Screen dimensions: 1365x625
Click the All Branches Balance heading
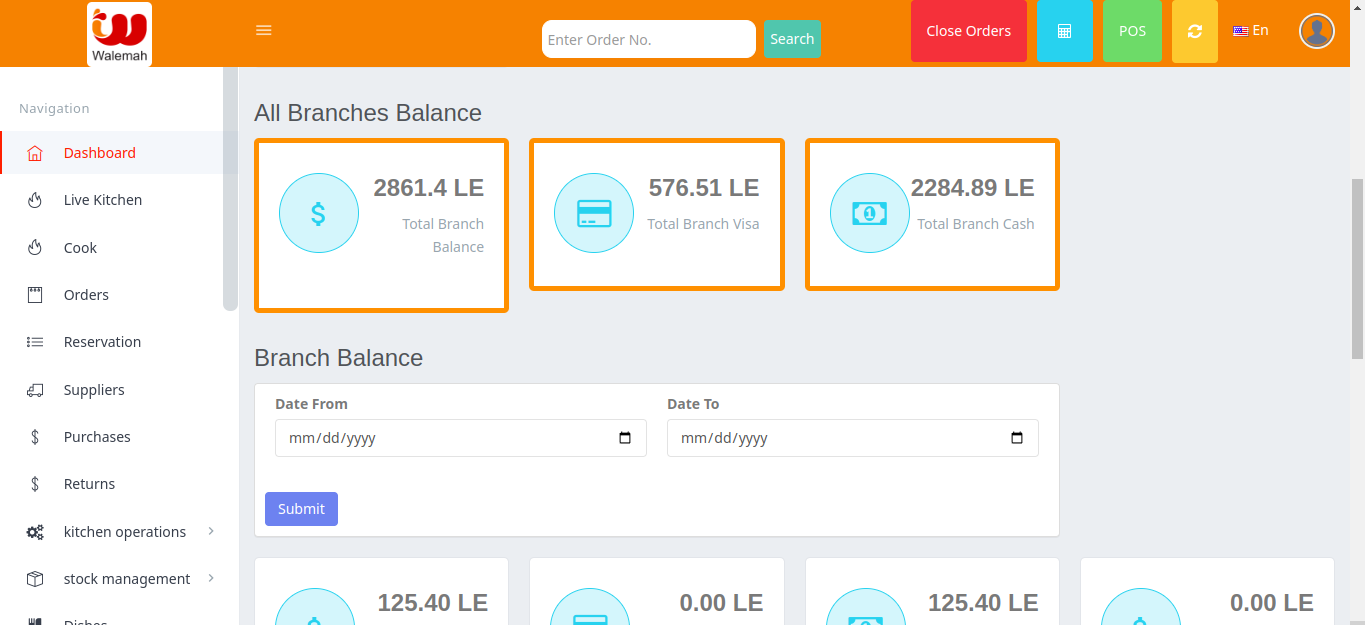pyautogui.click(x=368, y=113)
